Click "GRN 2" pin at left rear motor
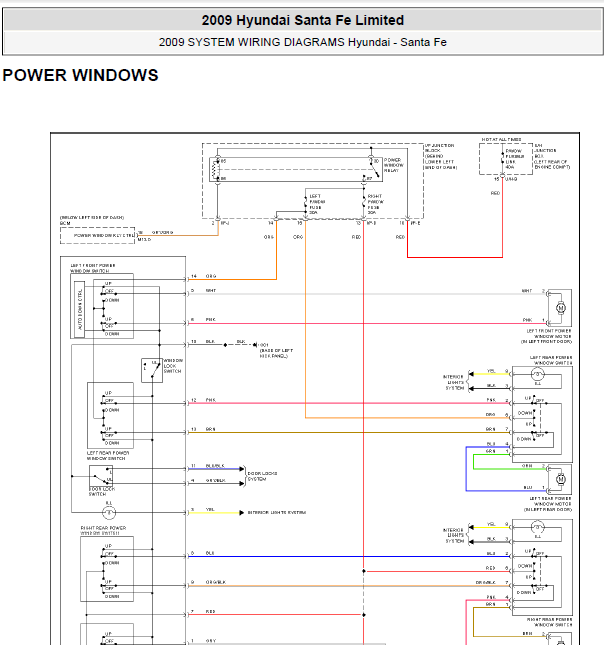 [534, 466]
